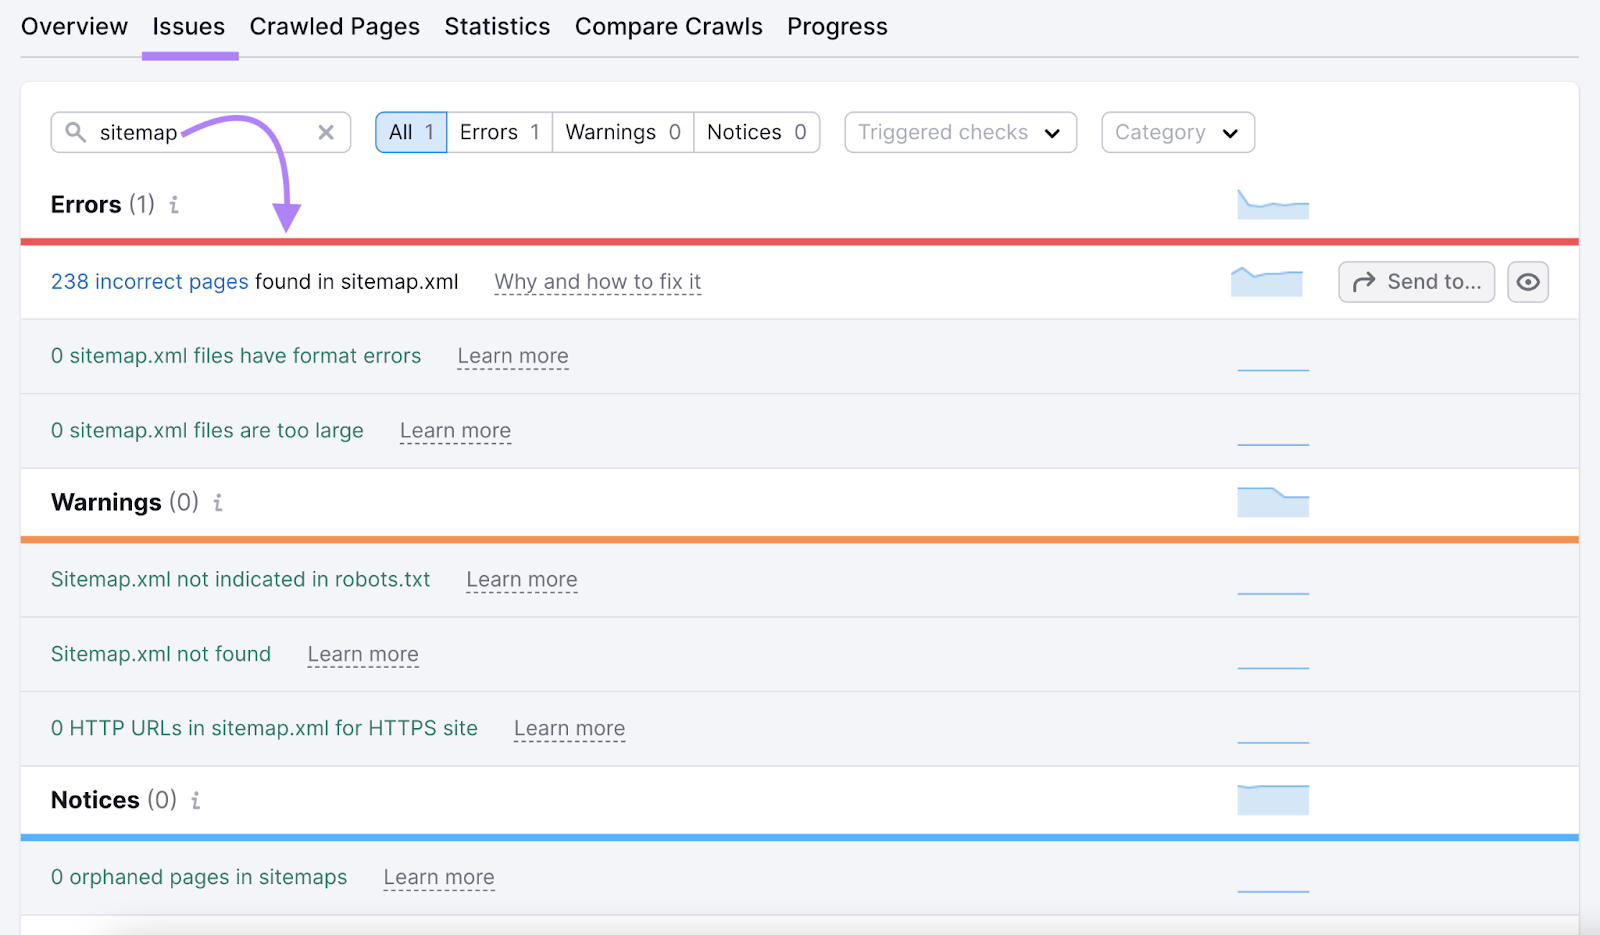Filter issues to show only Warnings

click(x=621, y=131)
